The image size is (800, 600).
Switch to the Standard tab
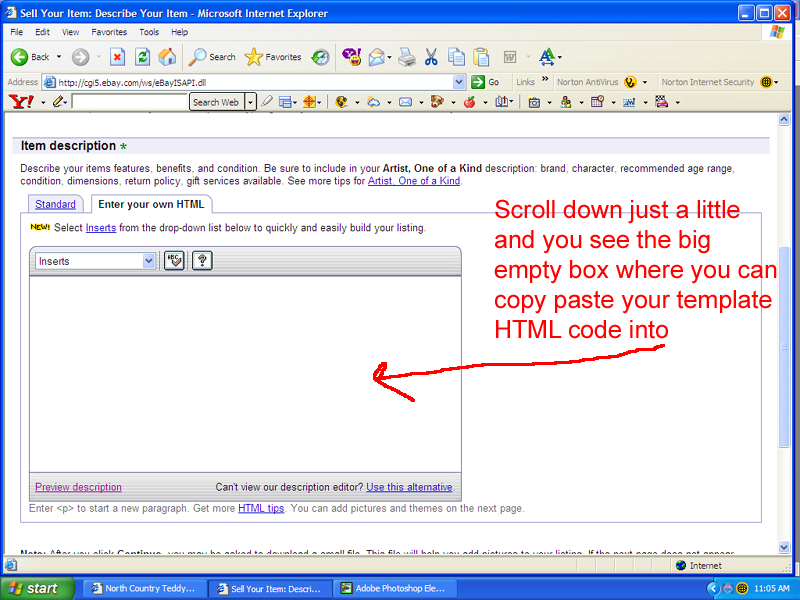tap(55, 204)
